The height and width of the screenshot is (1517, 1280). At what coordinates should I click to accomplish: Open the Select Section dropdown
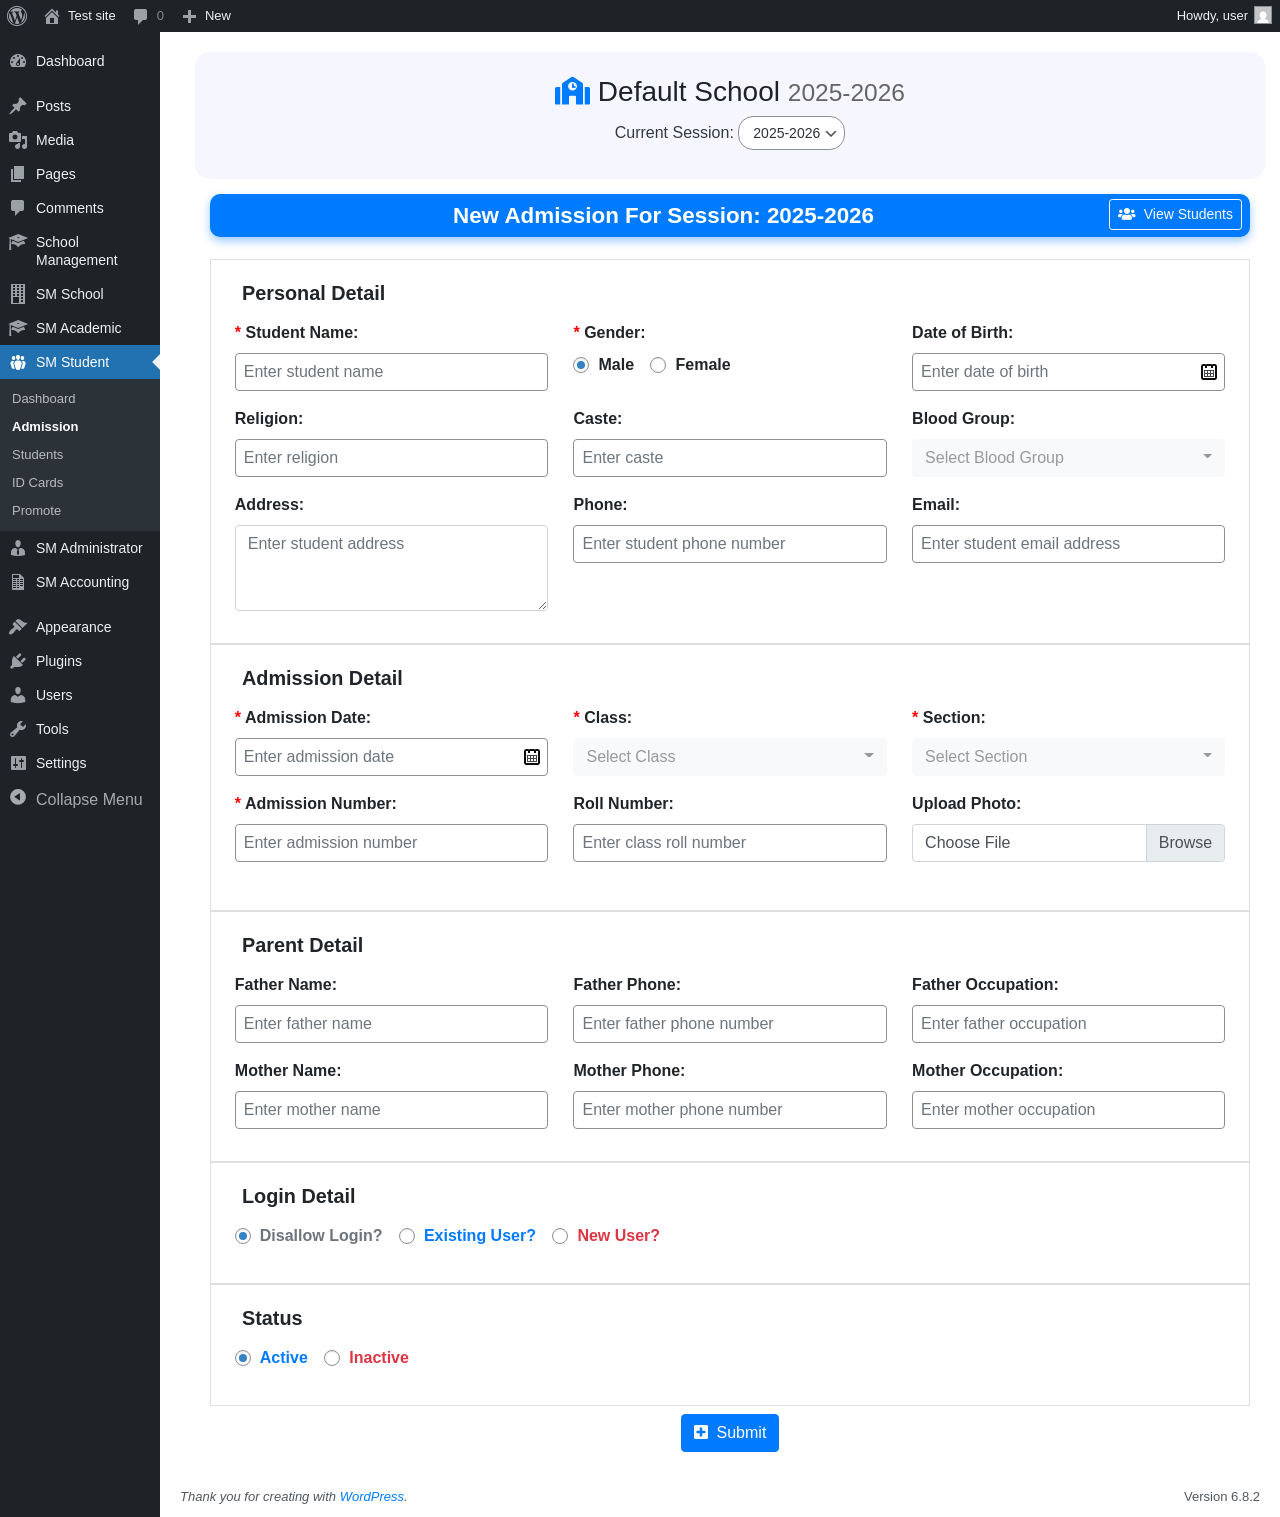pyautogui.click(x=1068, y=757)
